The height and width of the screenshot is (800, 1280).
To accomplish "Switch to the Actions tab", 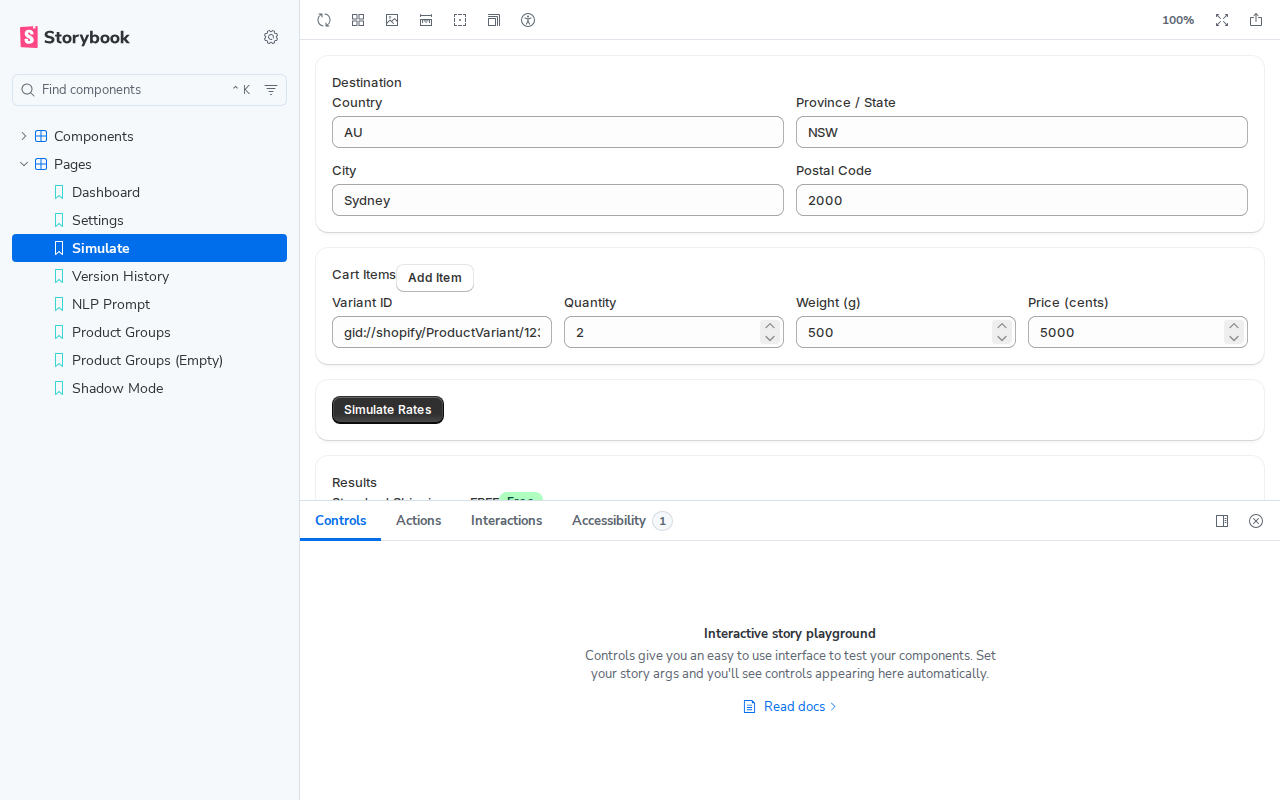I will 418,520.
